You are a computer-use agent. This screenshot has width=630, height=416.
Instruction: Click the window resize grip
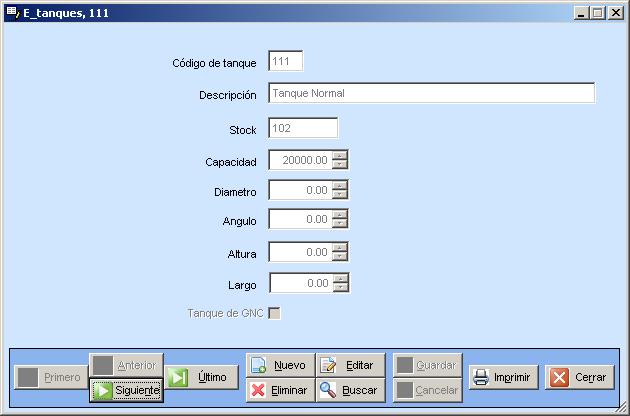pos(622,408)
